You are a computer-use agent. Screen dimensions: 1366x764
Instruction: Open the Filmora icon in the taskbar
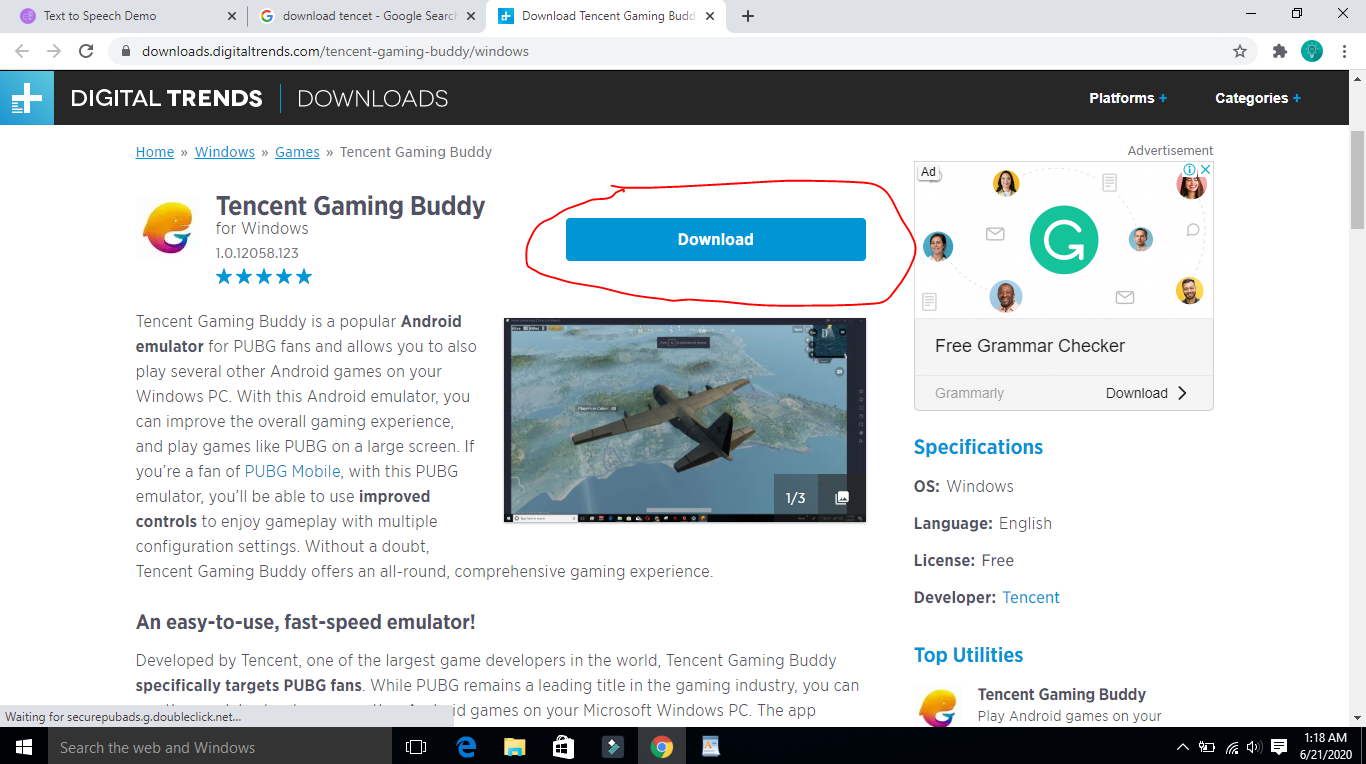coord(612,747)
